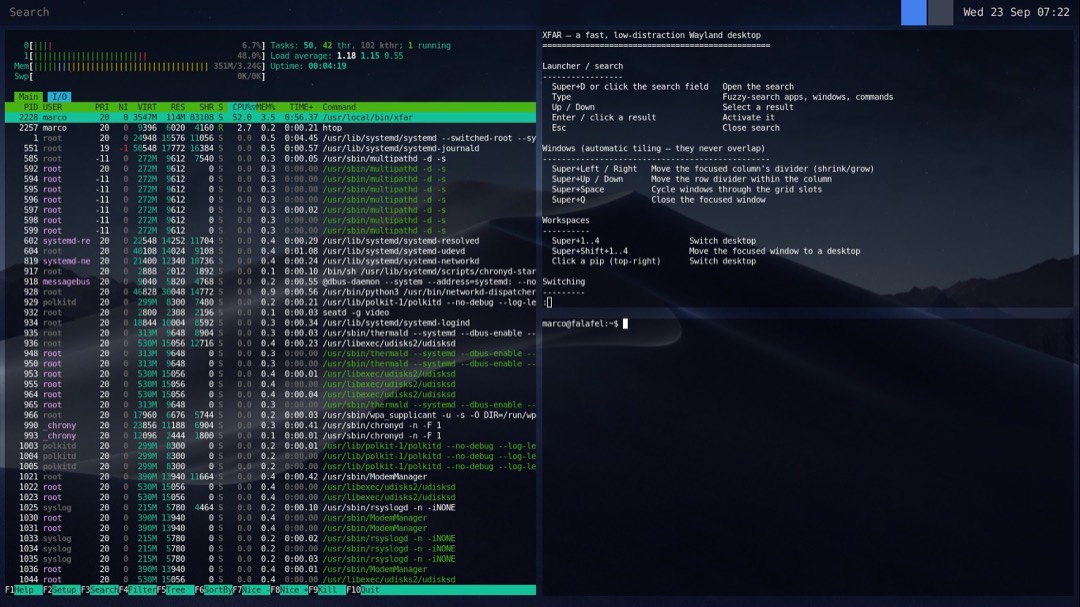Switch to the active blue workspace pip
This screenshot has height=607, width=1080.
(913, 12)
